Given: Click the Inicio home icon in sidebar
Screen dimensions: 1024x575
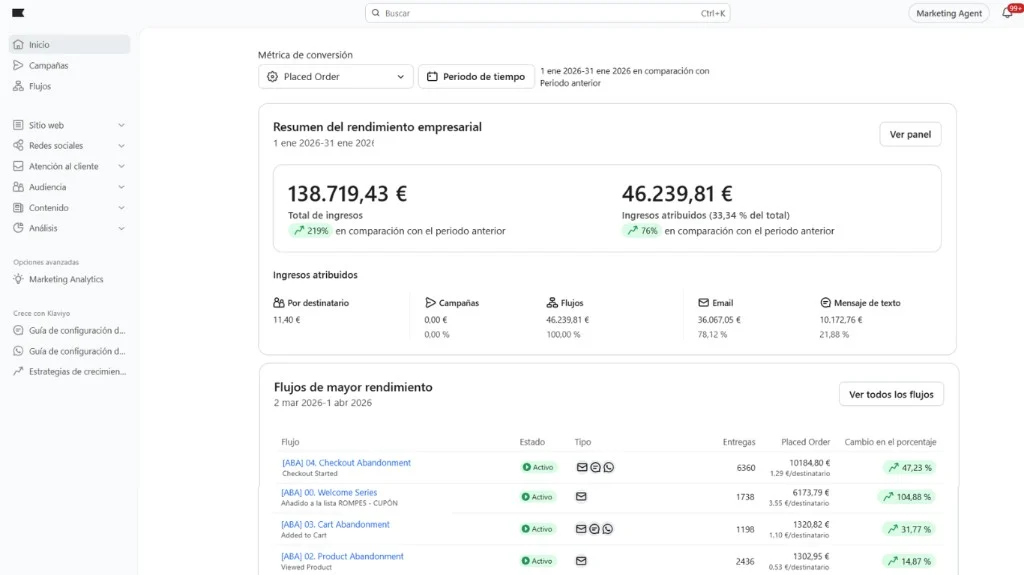Looking at the screenshot, I should point(19,45).
